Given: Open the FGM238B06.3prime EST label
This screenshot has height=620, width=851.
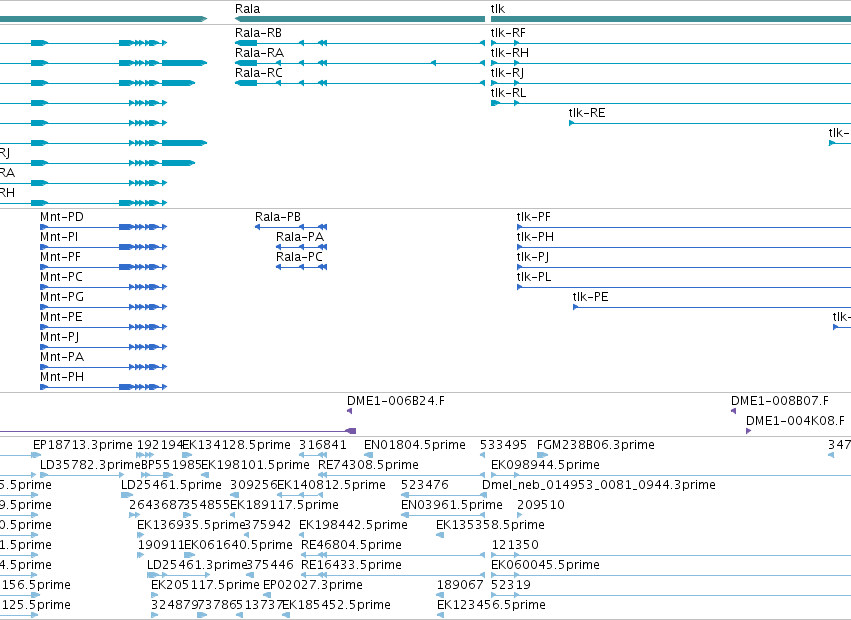Looking at the screenshot, I should click(x=595, y=445).
